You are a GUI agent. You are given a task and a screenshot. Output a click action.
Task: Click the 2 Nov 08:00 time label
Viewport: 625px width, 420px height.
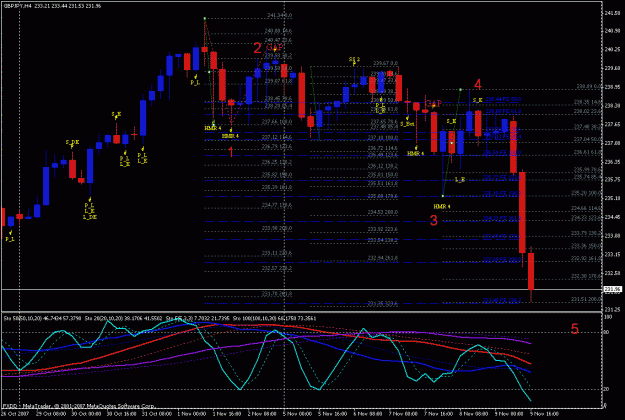[x=261, y=414]
